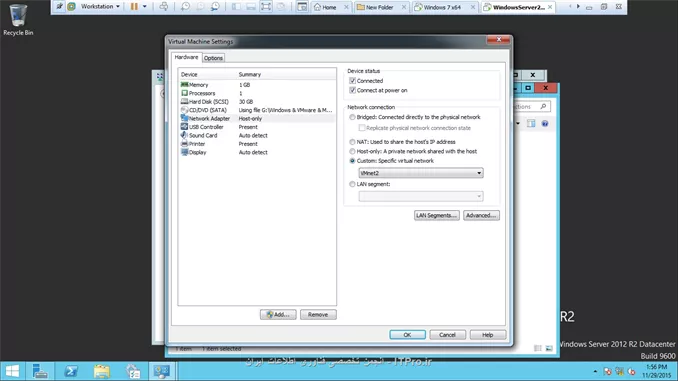Take a snapshot of the VM

[x=185, y=6]
